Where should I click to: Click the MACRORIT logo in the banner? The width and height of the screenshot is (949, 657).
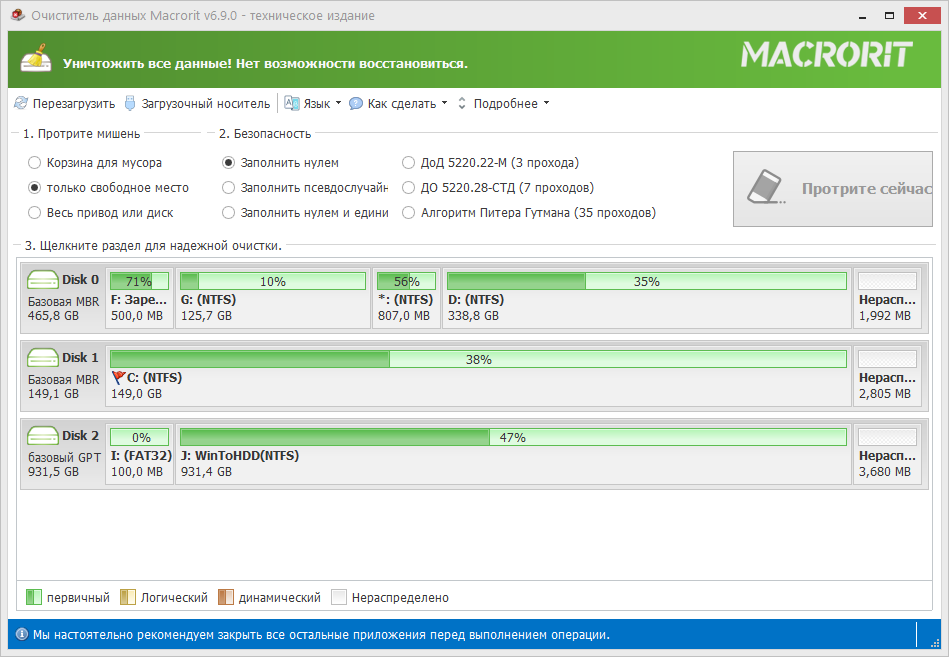coord(827,54)
